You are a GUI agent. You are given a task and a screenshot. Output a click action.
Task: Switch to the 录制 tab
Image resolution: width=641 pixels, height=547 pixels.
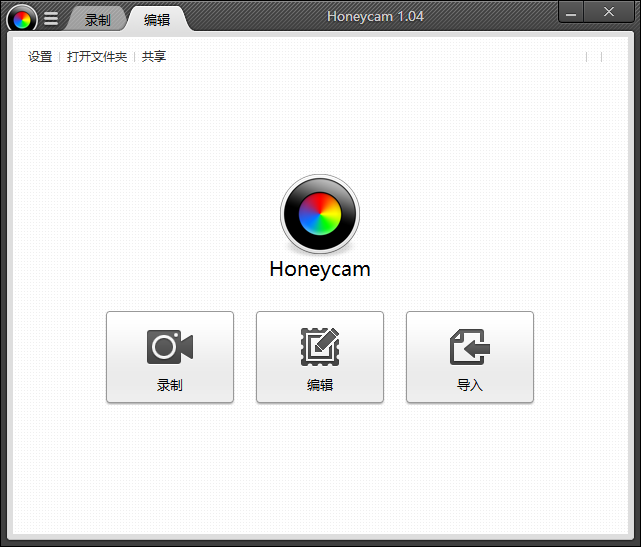tap(98, 20)
